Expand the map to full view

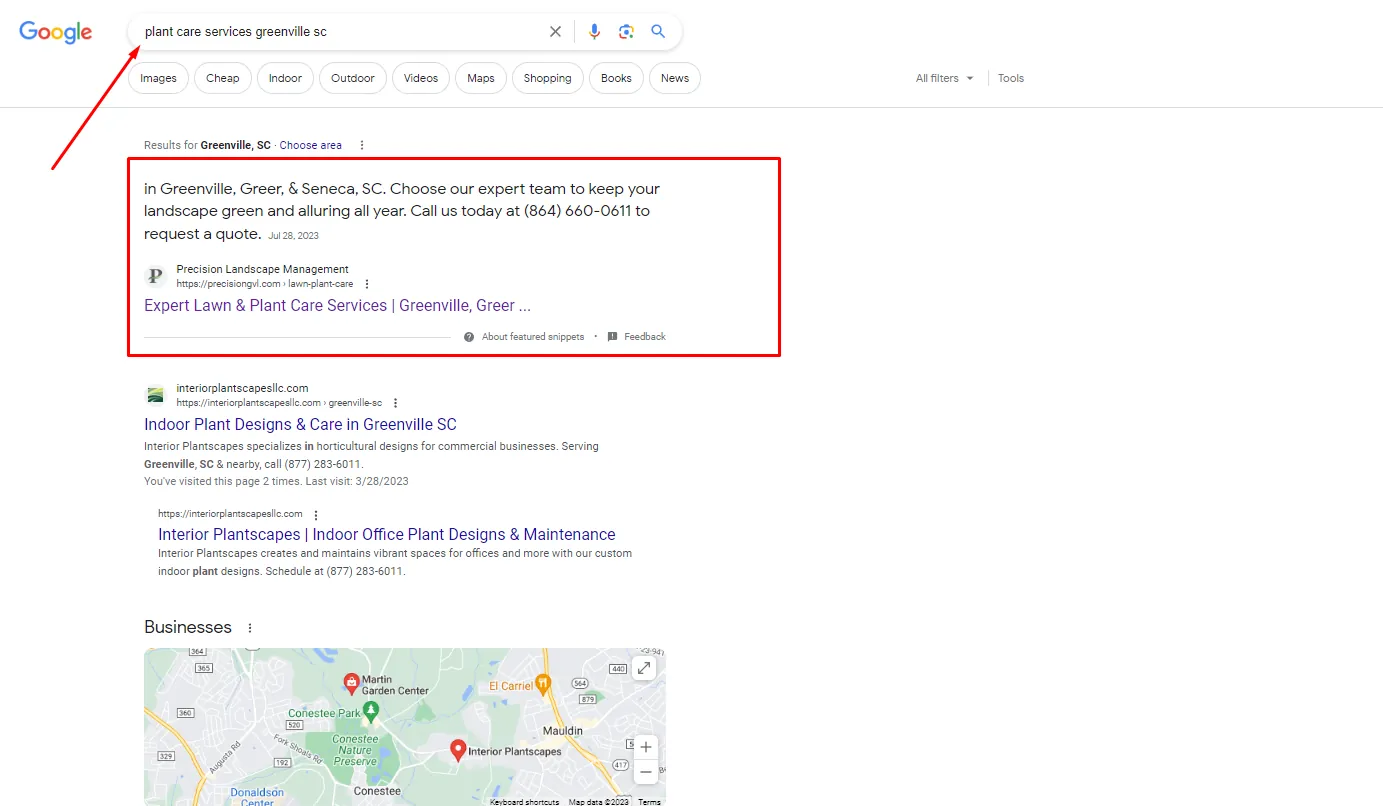tap(644, 668)
